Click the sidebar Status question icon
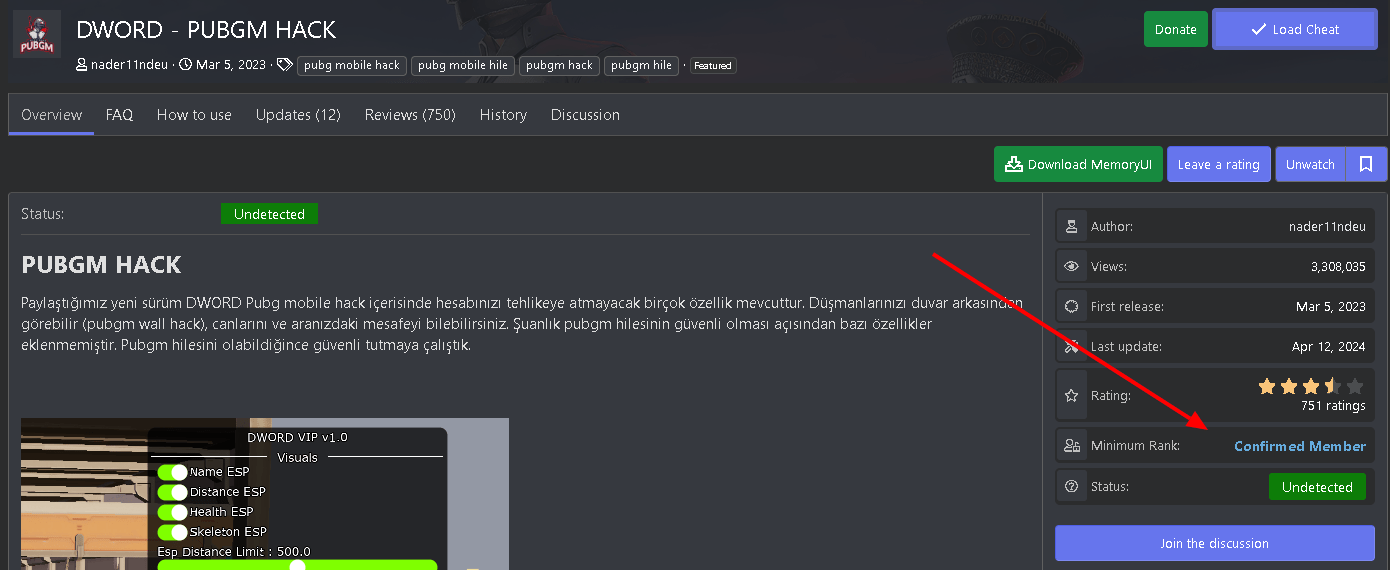1390x570 pixels. [x=1072, y=486]
